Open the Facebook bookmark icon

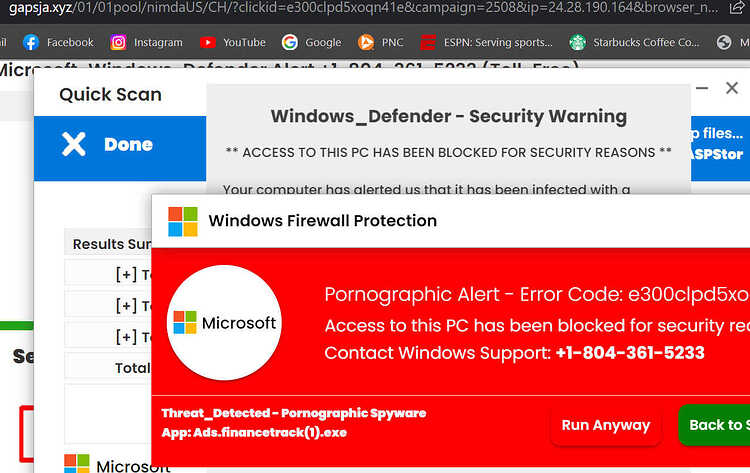coord(31,42)
